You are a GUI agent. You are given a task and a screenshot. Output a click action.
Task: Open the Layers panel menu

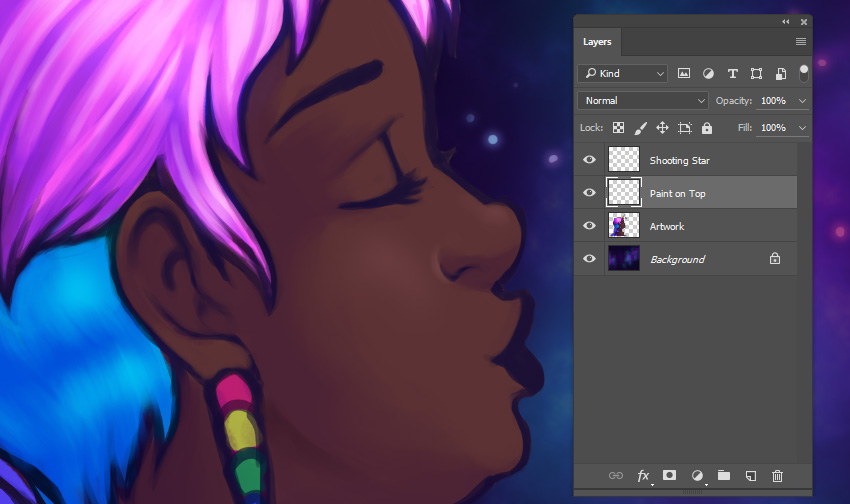801,42
